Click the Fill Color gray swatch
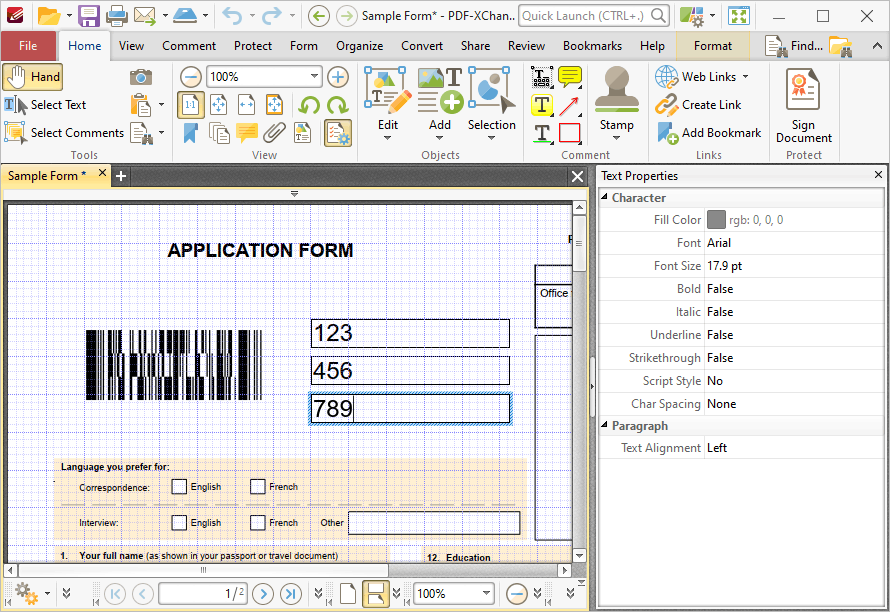This screenshot has width=890, height=612. tap(716, 220)
